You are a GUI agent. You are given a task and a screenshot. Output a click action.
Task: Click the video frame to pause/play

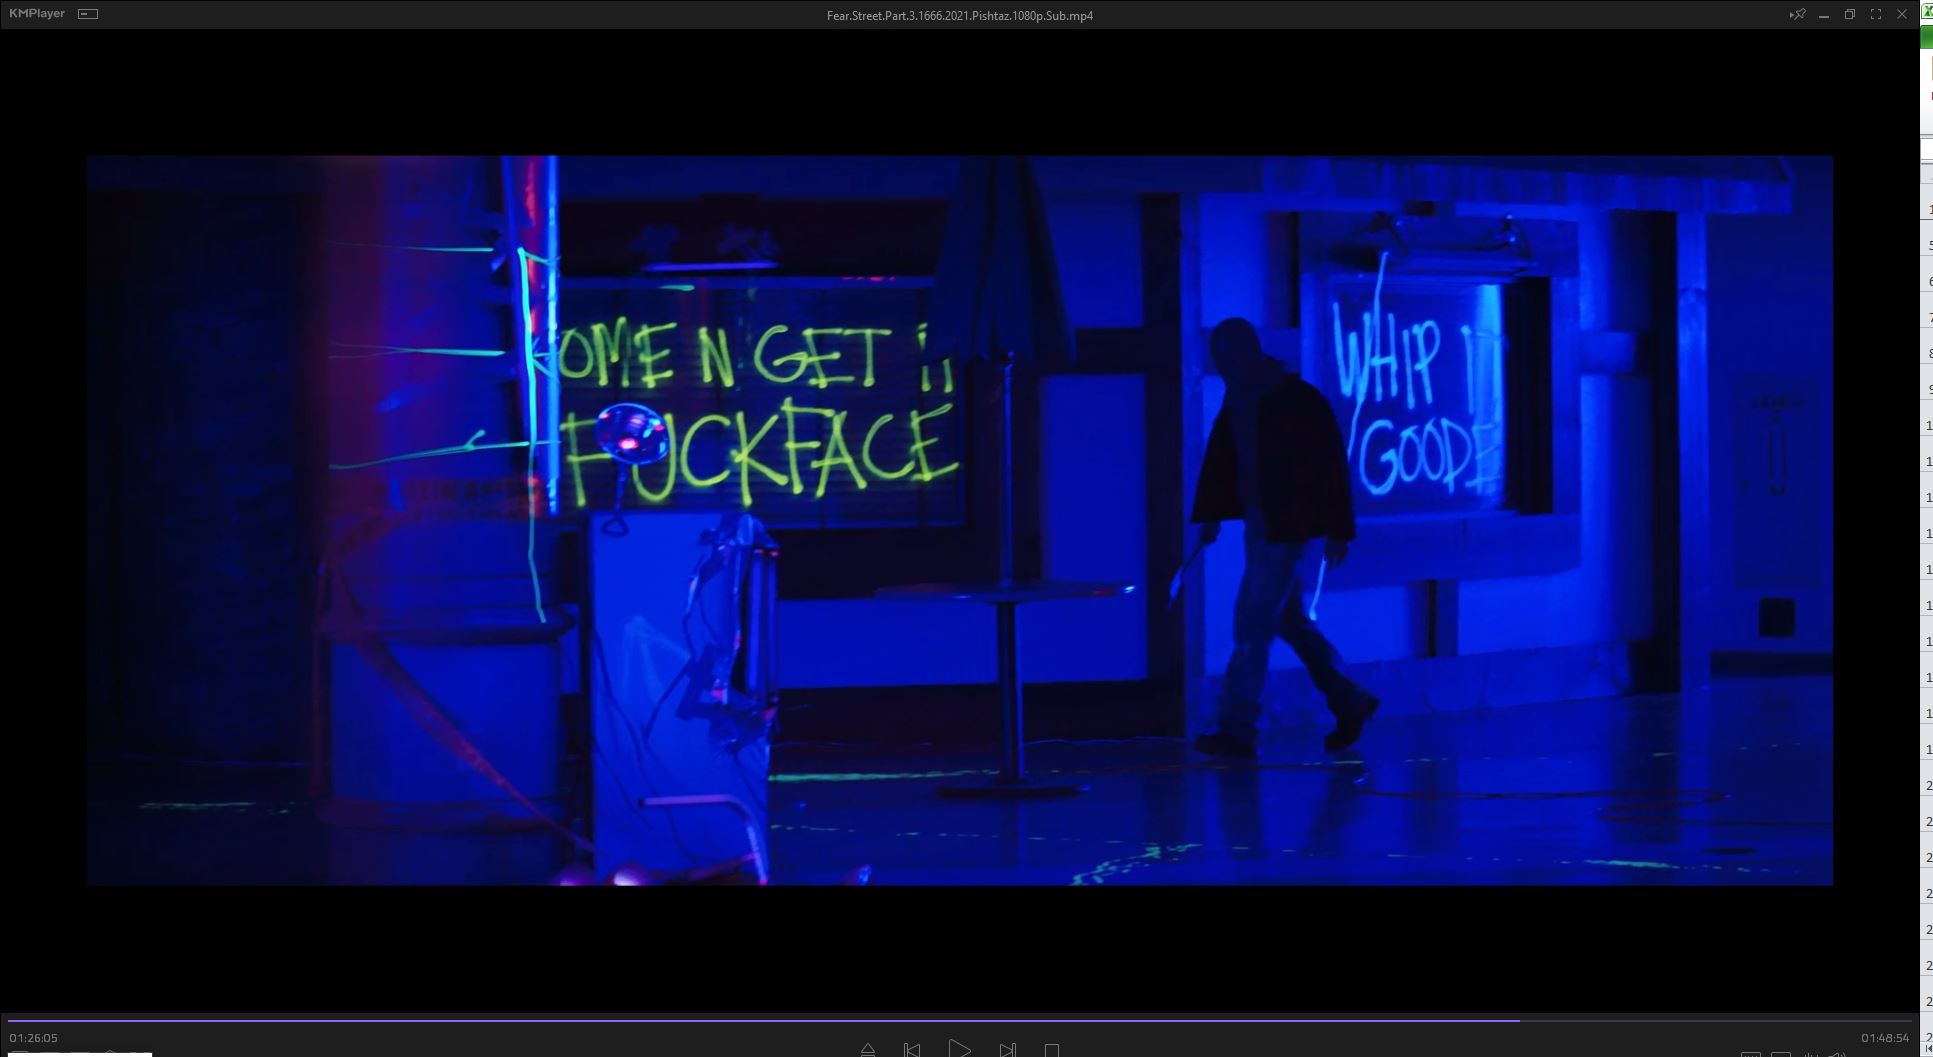tap(959, 520)
